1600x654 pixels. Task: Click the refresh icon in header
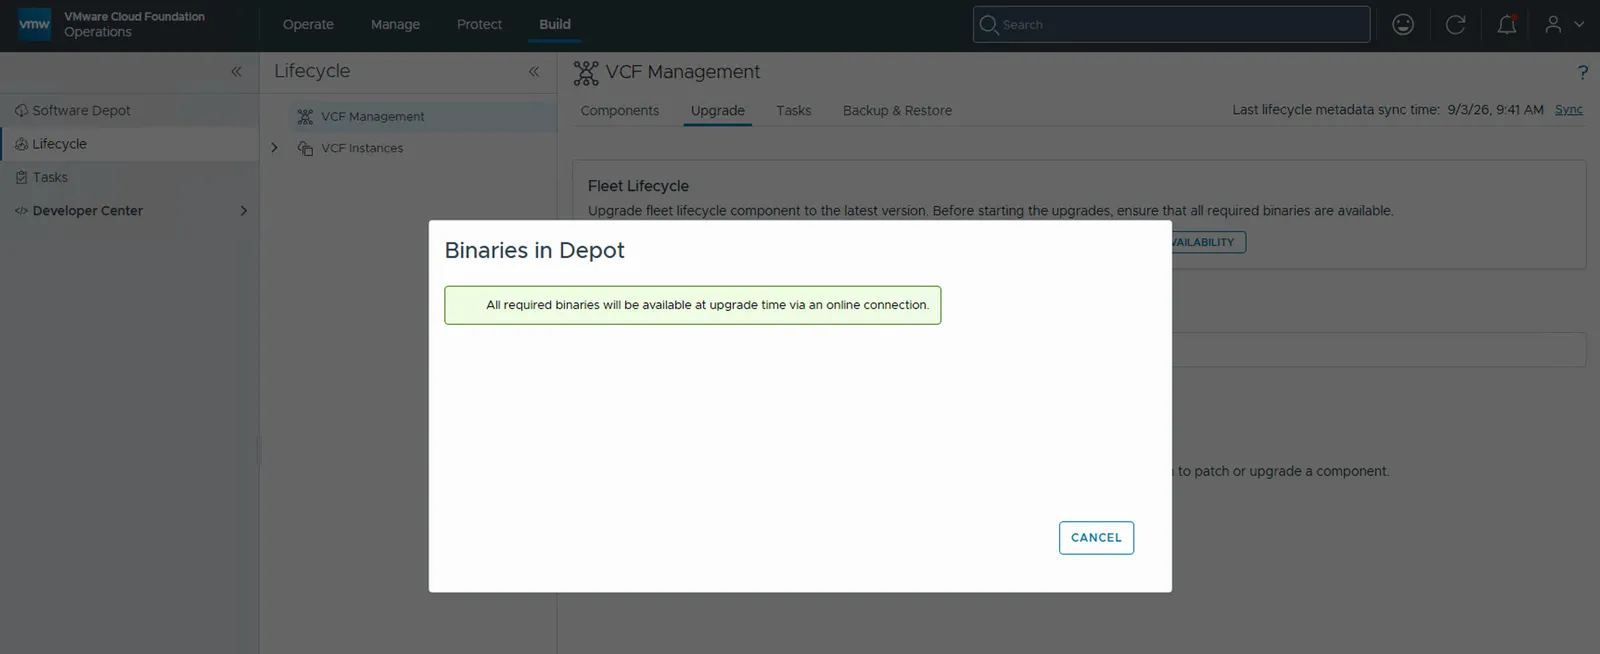pyautogui.click(x=1455, y=24)
